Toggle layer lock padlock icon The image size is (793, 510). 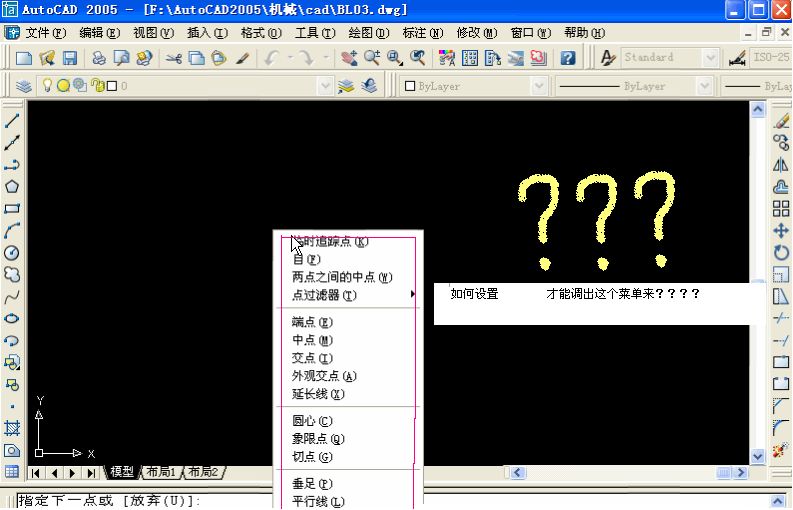[98, 86]
